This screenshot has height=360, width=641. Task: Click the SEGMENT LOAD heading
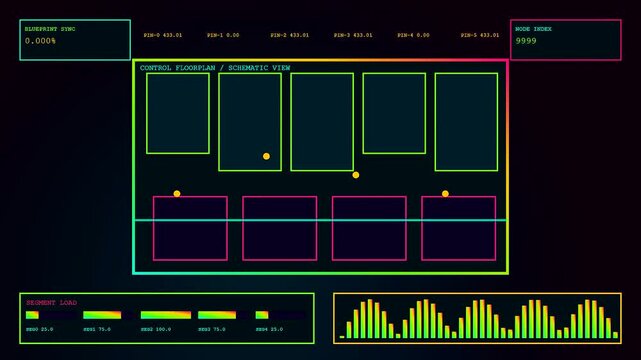click(52, 303)
